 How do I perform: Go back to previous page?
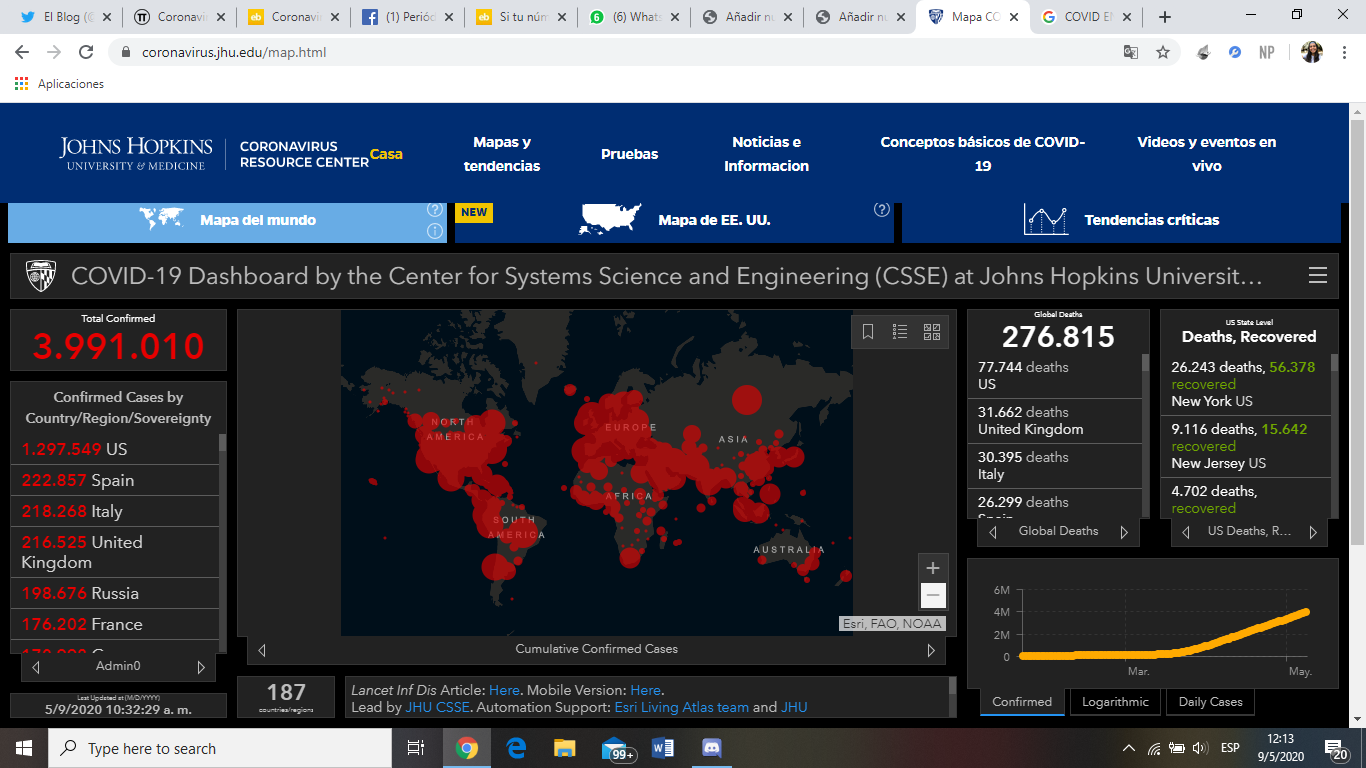click(x=22, y=52)
